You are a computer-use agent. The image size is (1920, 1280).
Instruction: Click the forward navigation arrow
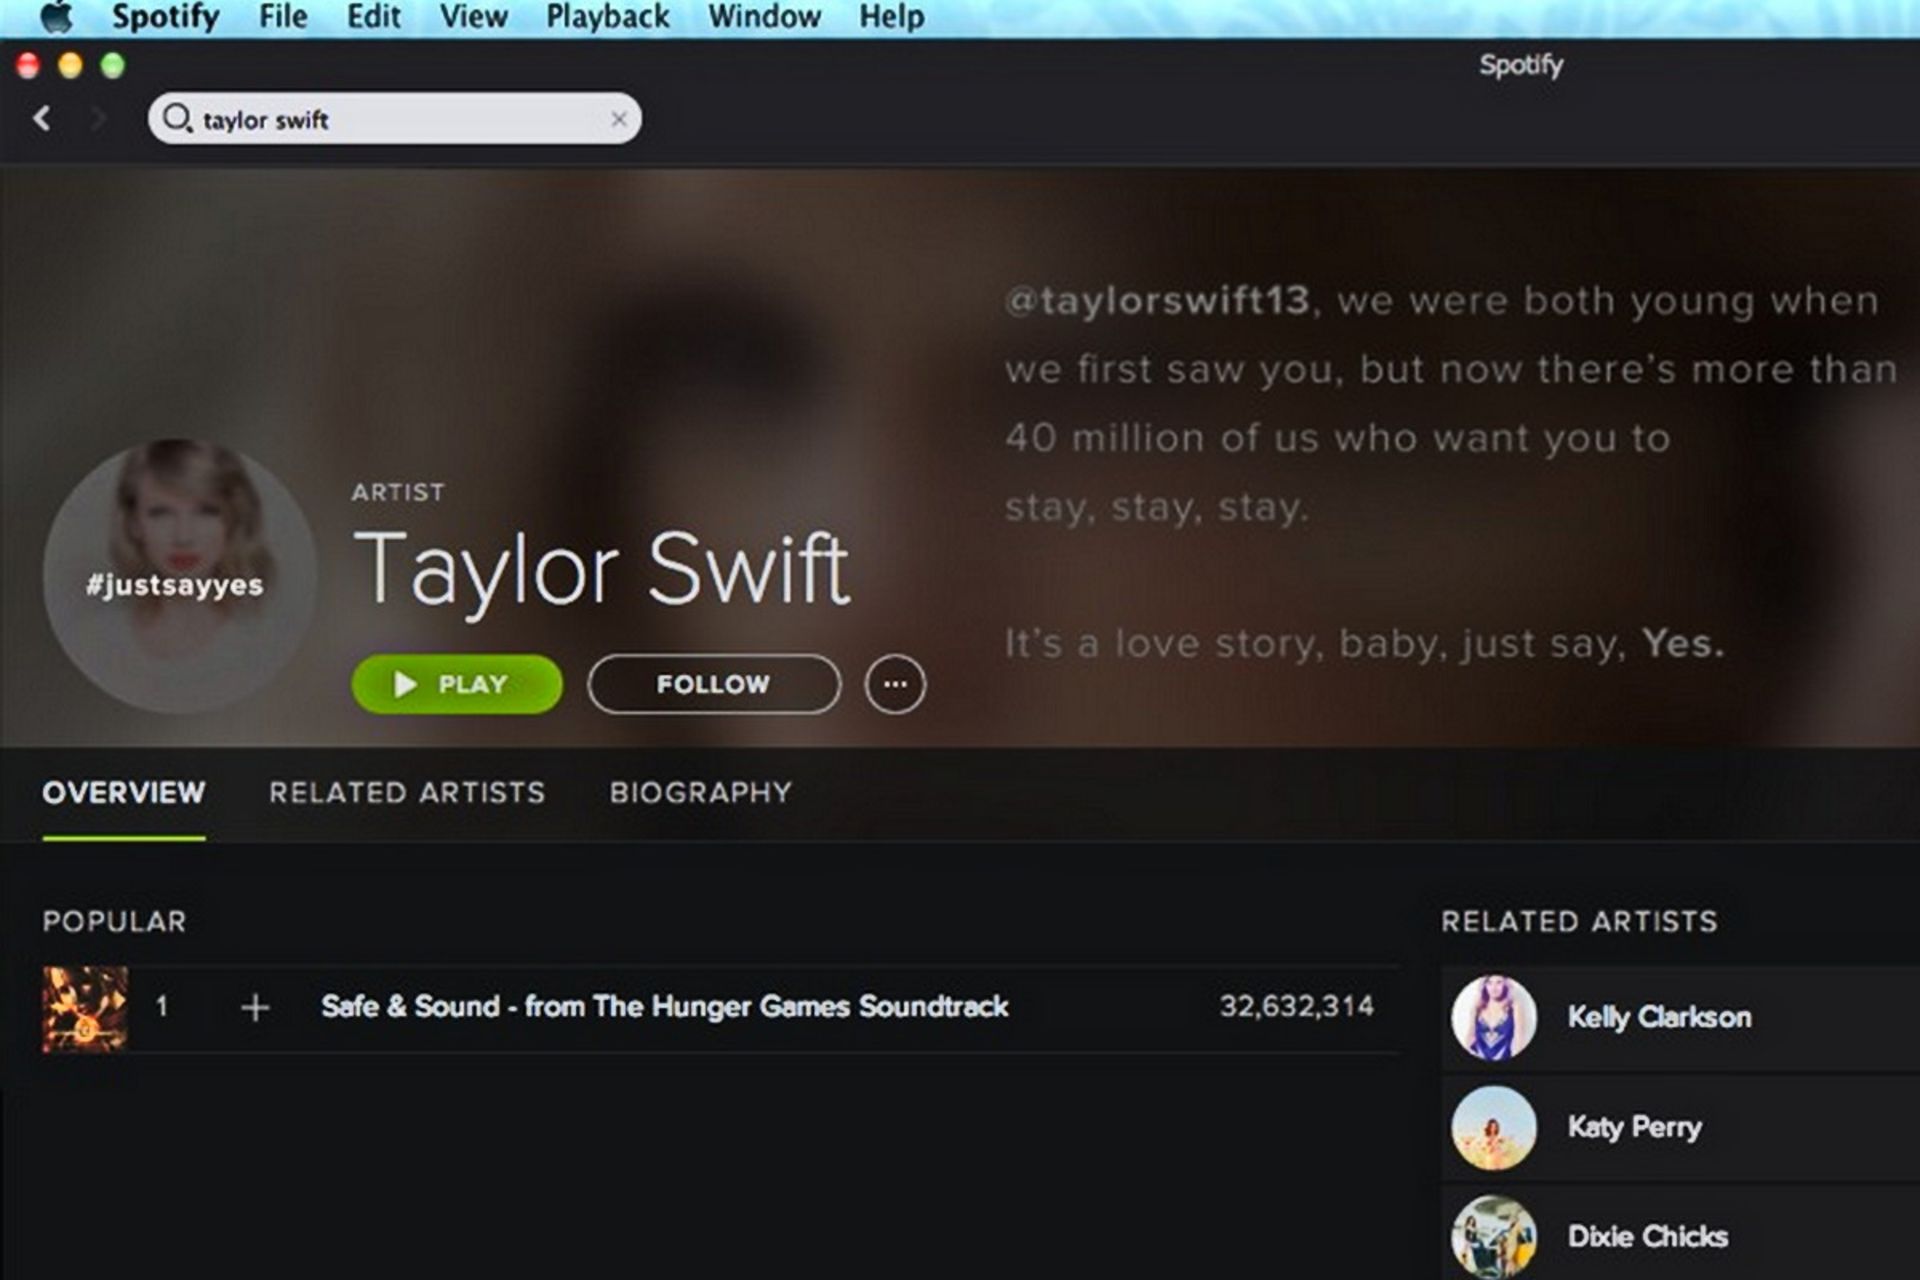click(x=98, y=119)
